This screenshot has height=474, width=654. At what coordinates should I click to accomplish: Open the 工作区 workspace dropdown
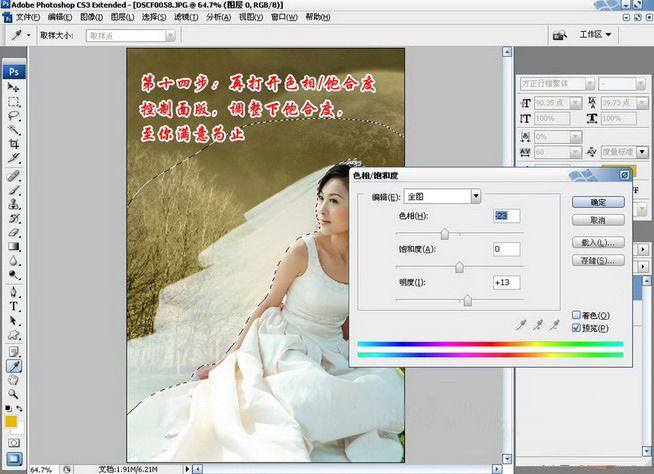point(596,35)
